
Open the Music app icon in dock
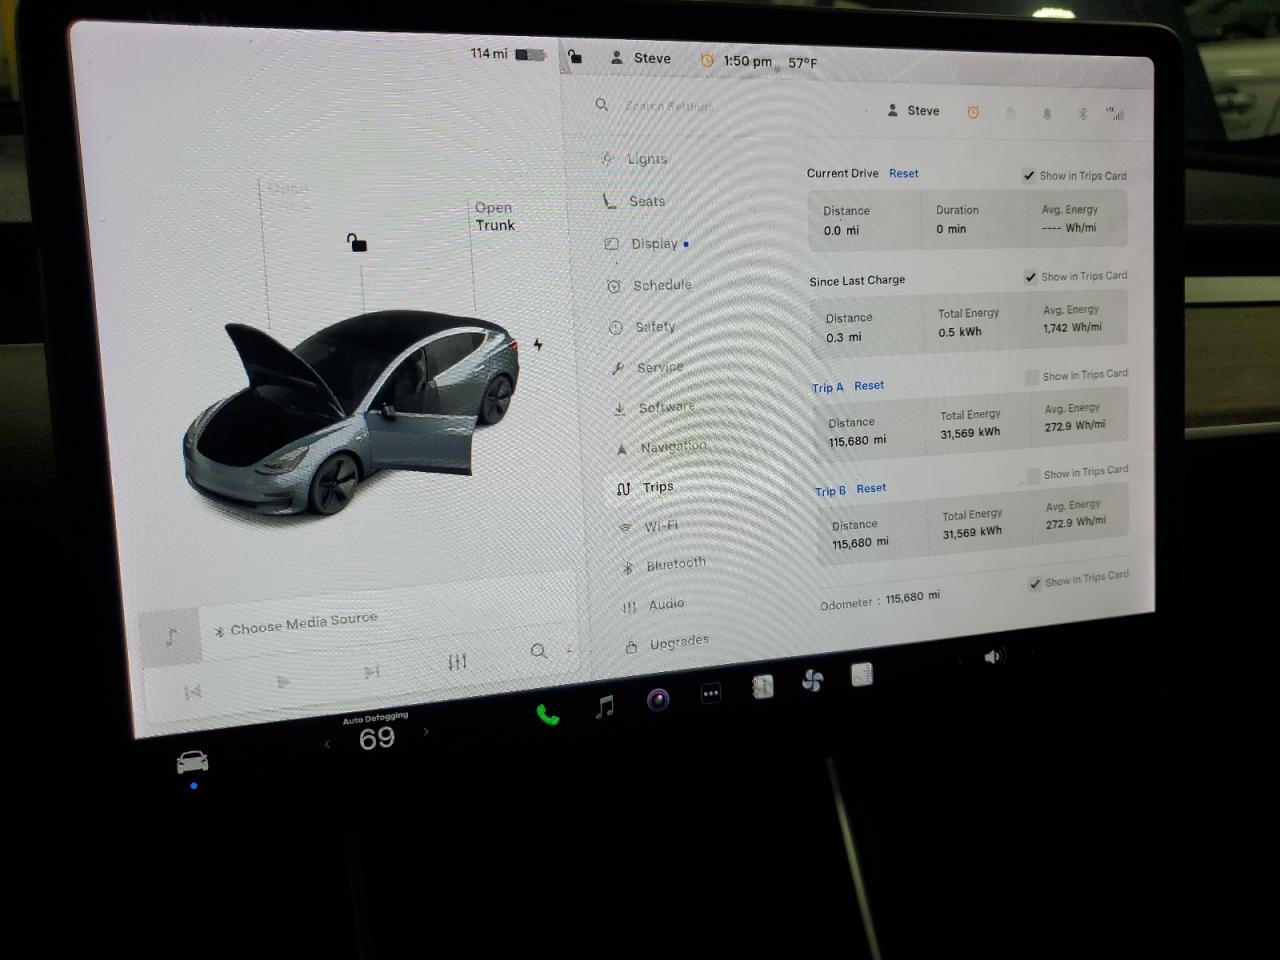coord(602,707)
